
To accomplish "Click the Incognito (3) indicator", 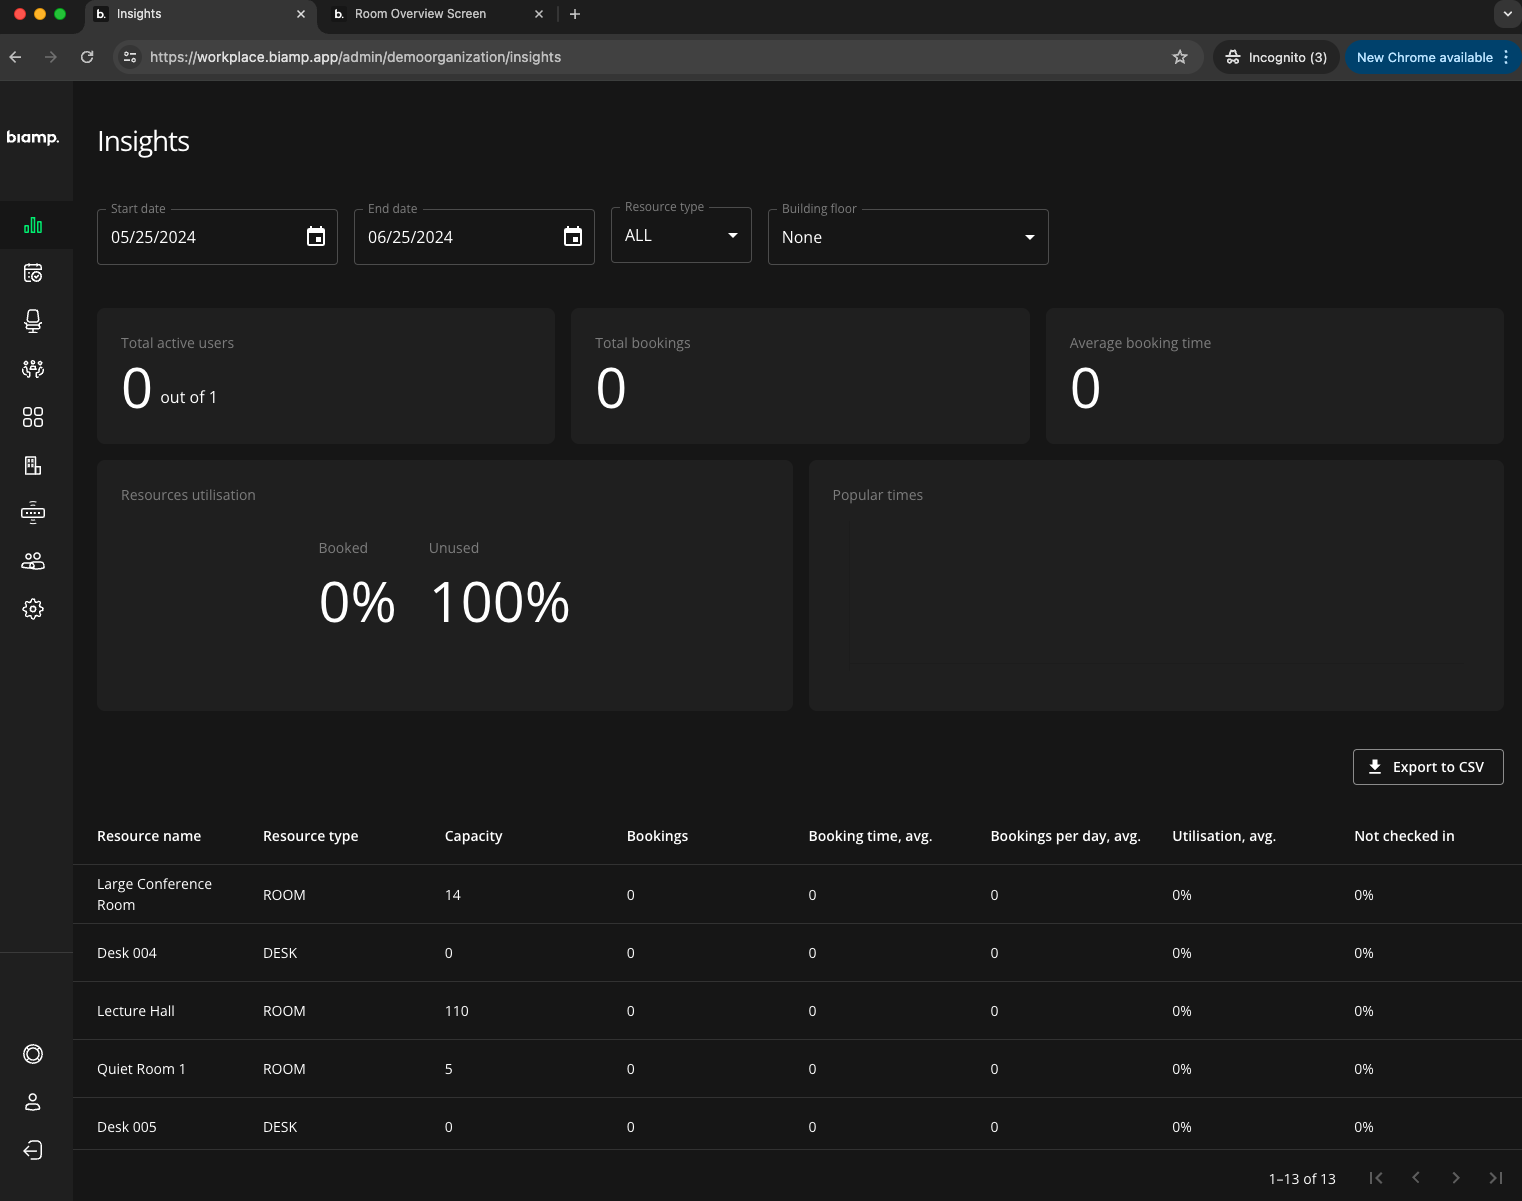I will (1277, 57).
